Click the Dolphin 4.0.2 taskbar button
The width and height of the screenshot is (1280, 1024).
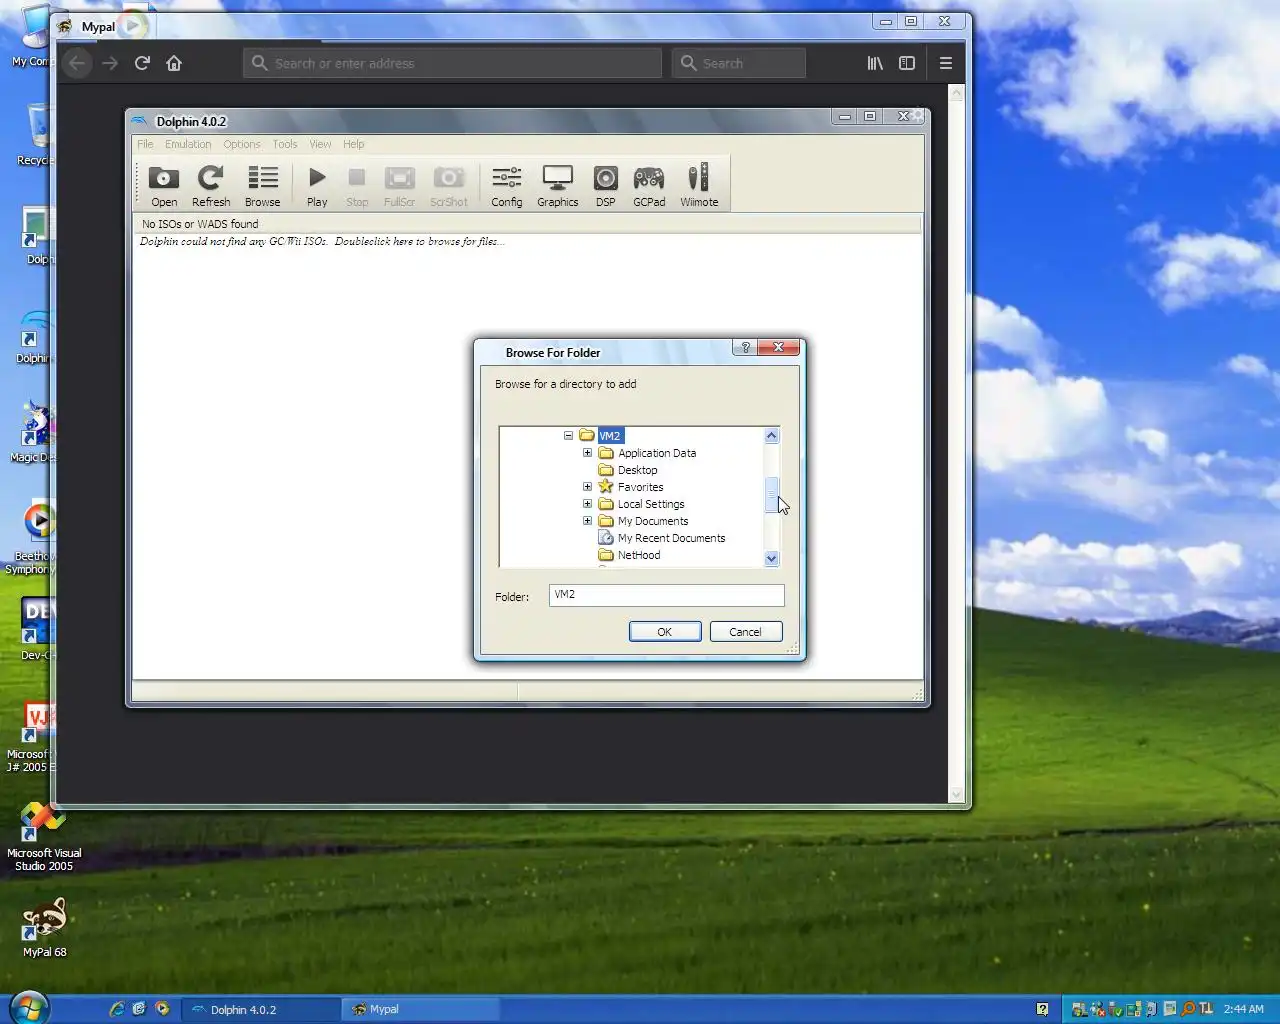point(260,1009)
